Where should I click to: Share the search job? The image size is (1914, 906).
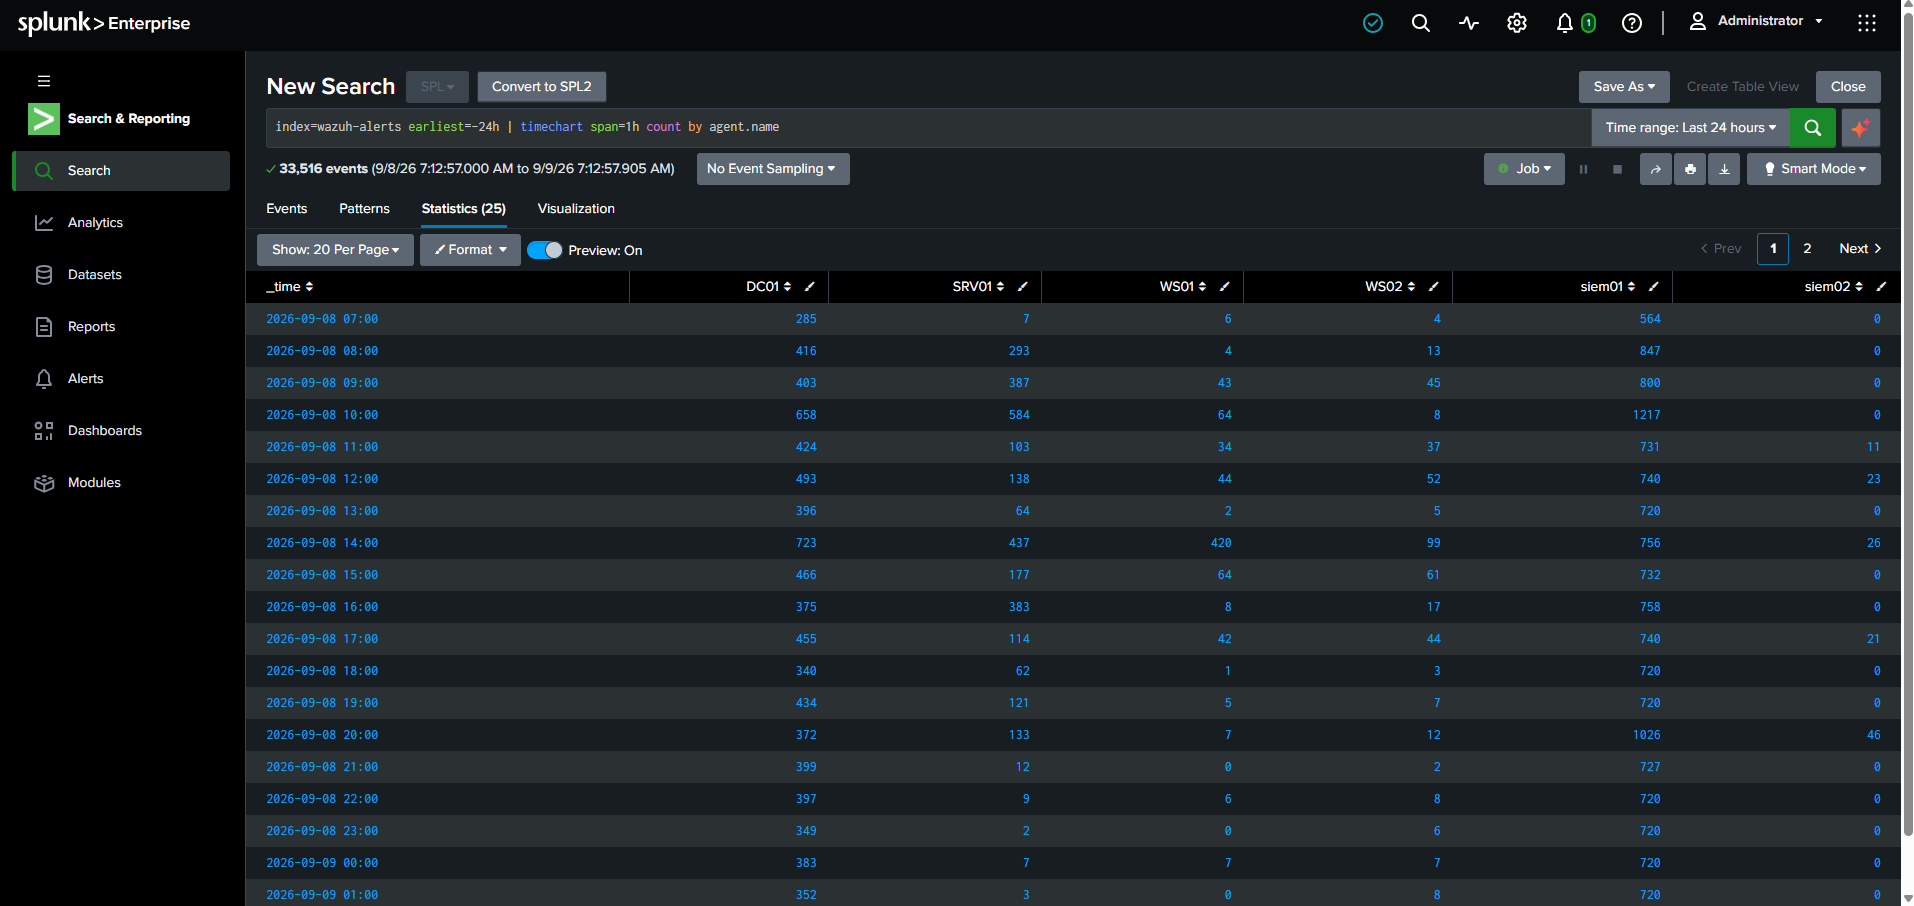(1655, 169)
